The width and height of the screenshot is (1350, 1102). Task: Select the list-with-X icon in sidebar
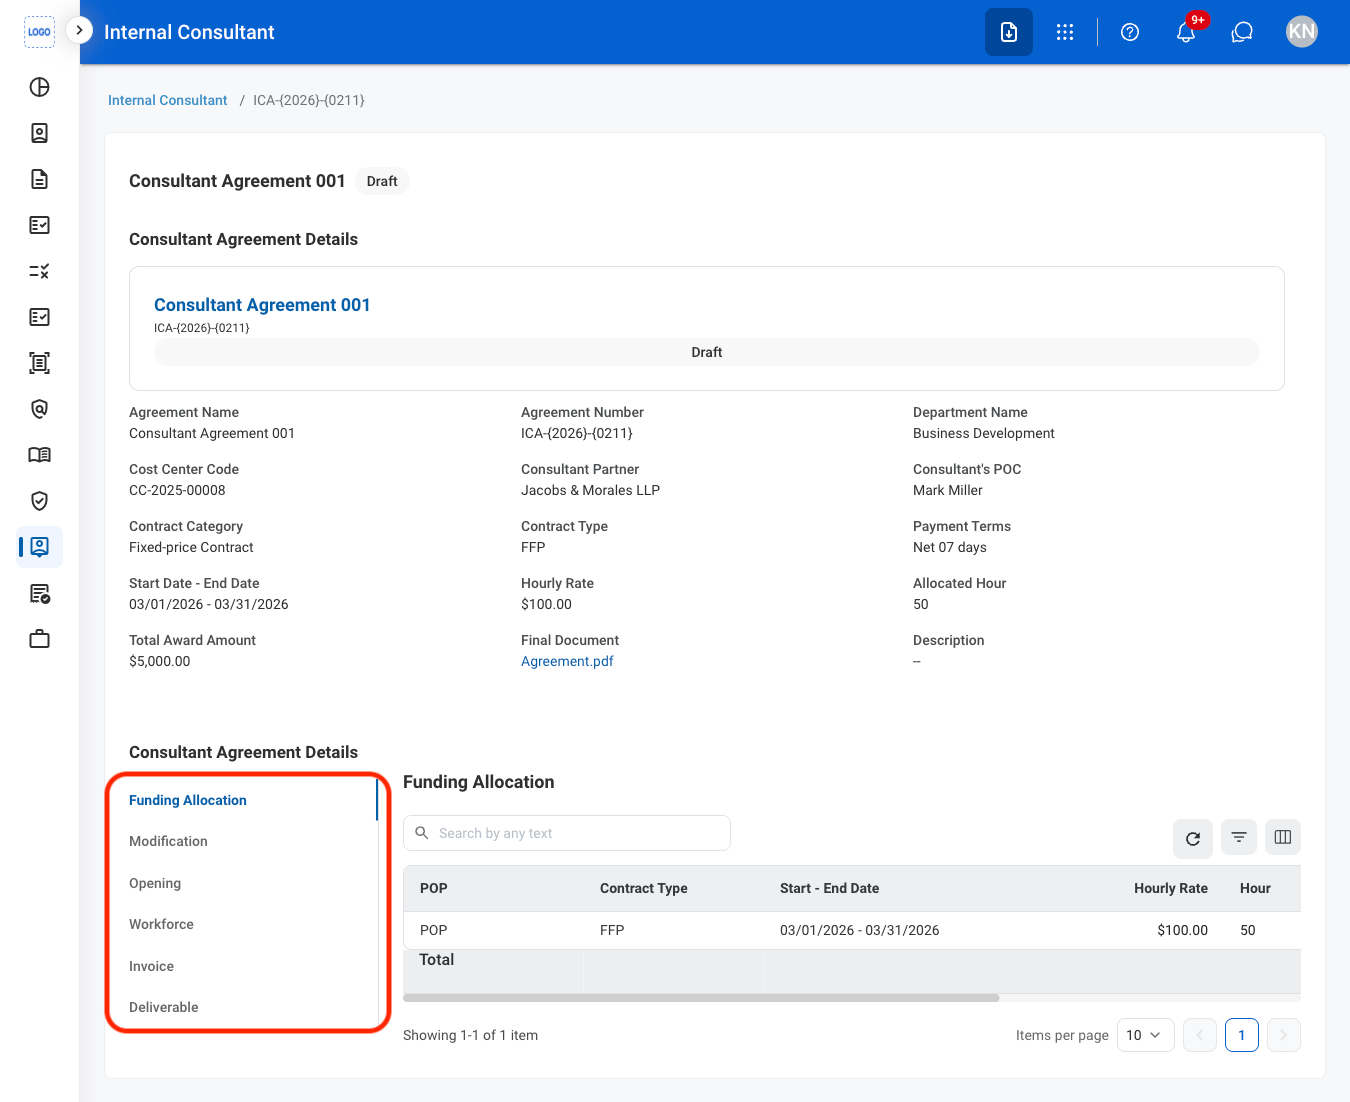pyautogui.click(x=39, y=271)
